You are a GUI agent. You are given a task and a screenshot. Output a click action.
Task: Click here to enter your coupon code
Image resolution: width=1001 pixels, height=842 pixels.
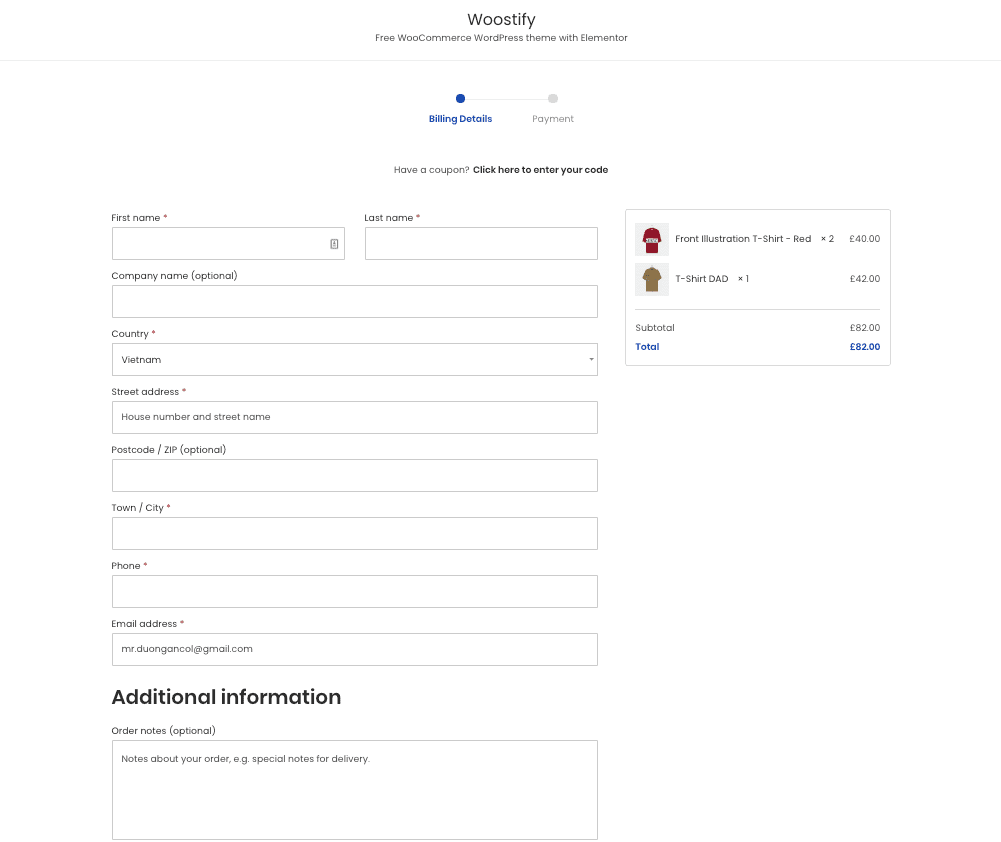click(x=540, y=170)
